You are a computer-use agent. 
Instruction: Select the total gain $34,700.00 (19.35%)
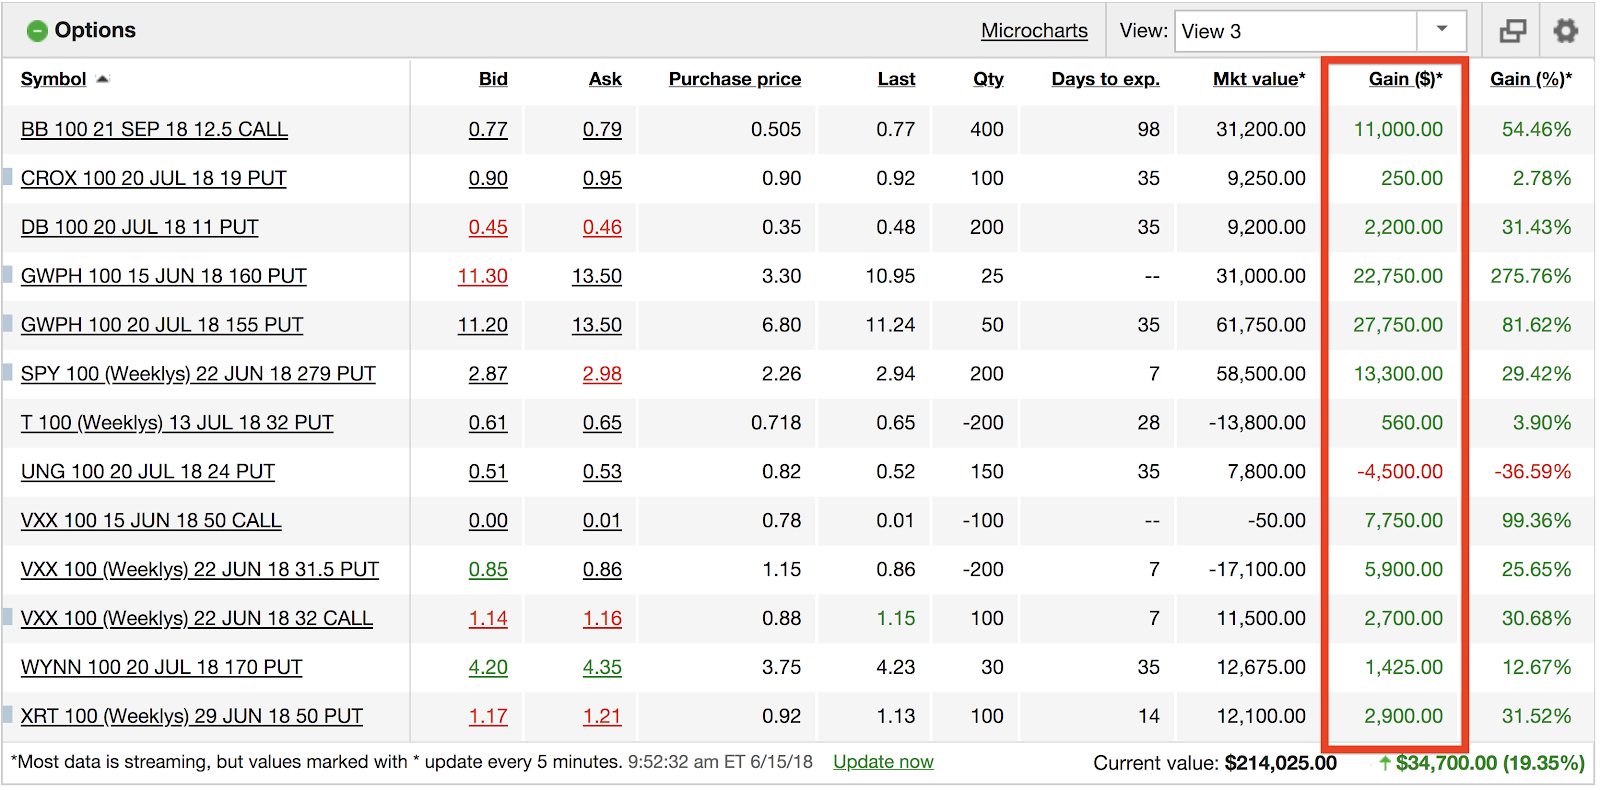pyautogui.click(x=1482, y=763)
